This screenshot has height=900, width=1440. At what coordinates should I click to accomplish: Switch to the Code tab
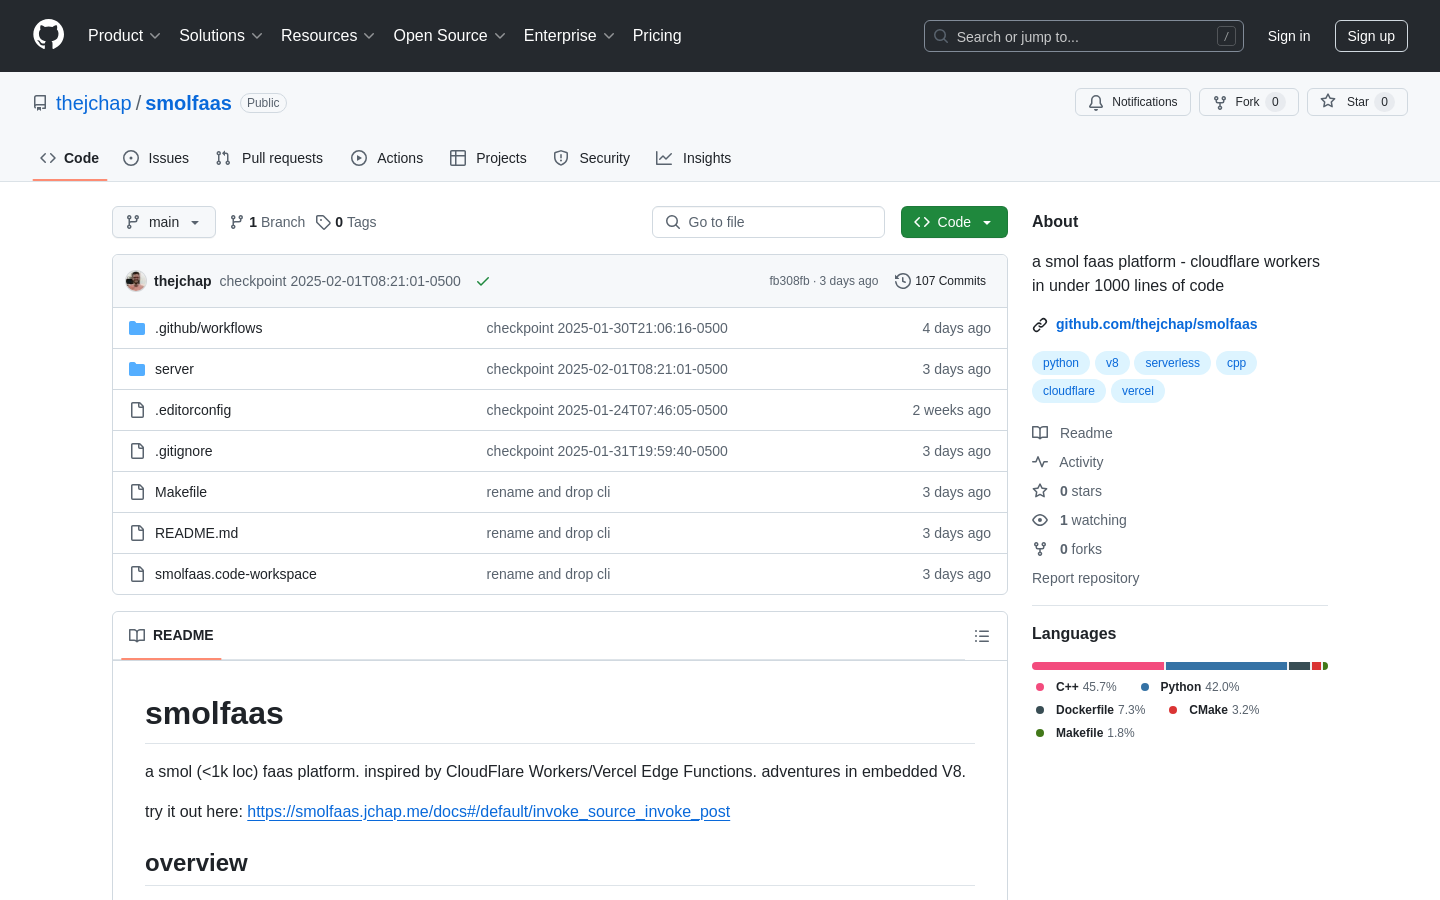70,158
